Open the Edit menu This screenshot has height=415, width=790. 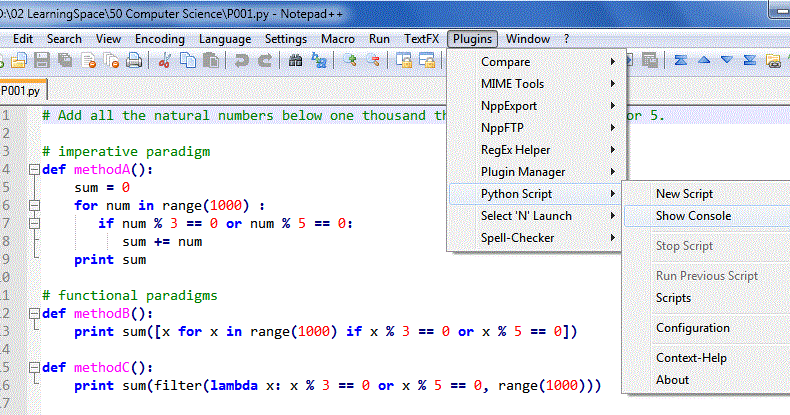23,39
